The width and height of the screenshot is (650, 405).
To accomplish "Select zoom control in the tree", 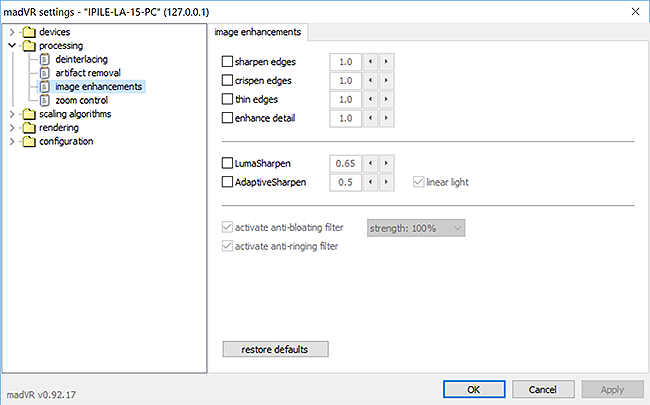I will [82, 100].
